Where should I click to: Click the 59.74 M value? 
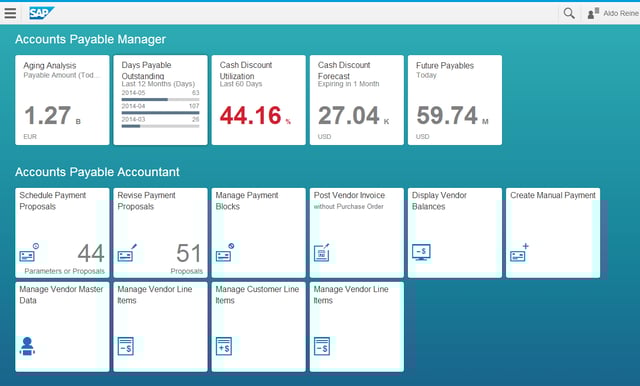452,115
